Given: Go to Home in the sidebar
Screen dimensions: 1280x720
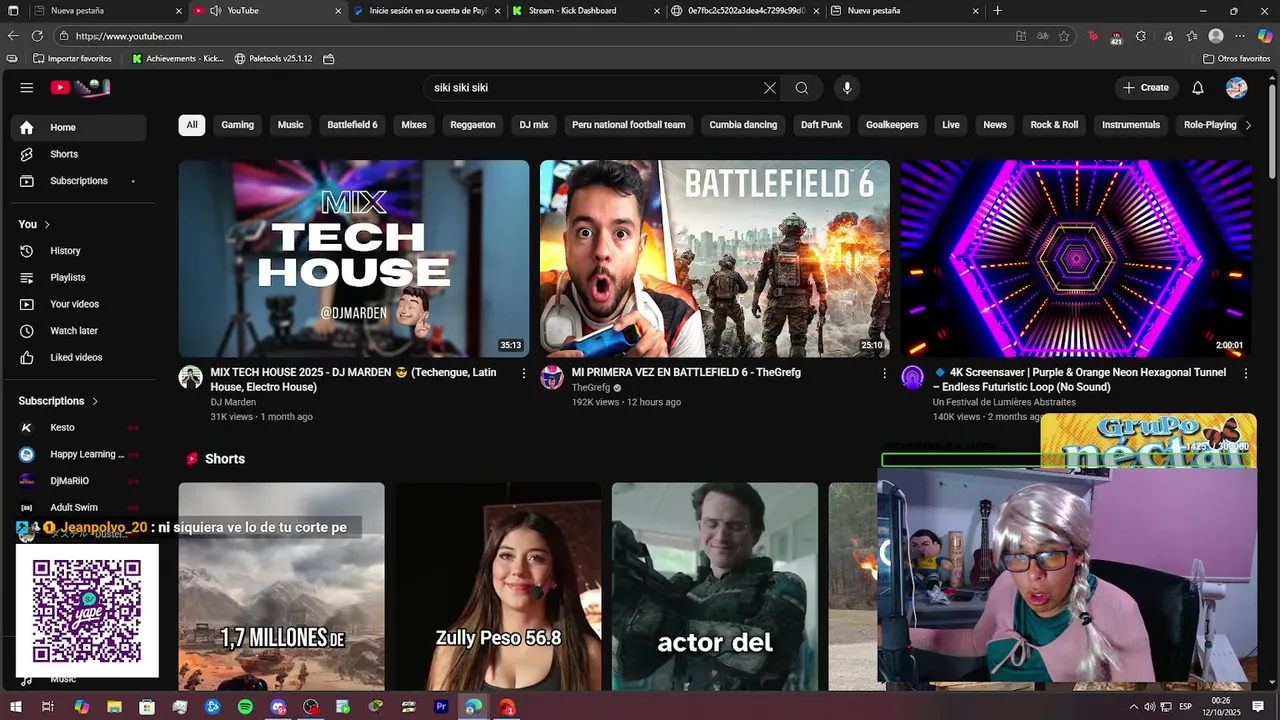Looking at the screenshot, I should (79, 127).
